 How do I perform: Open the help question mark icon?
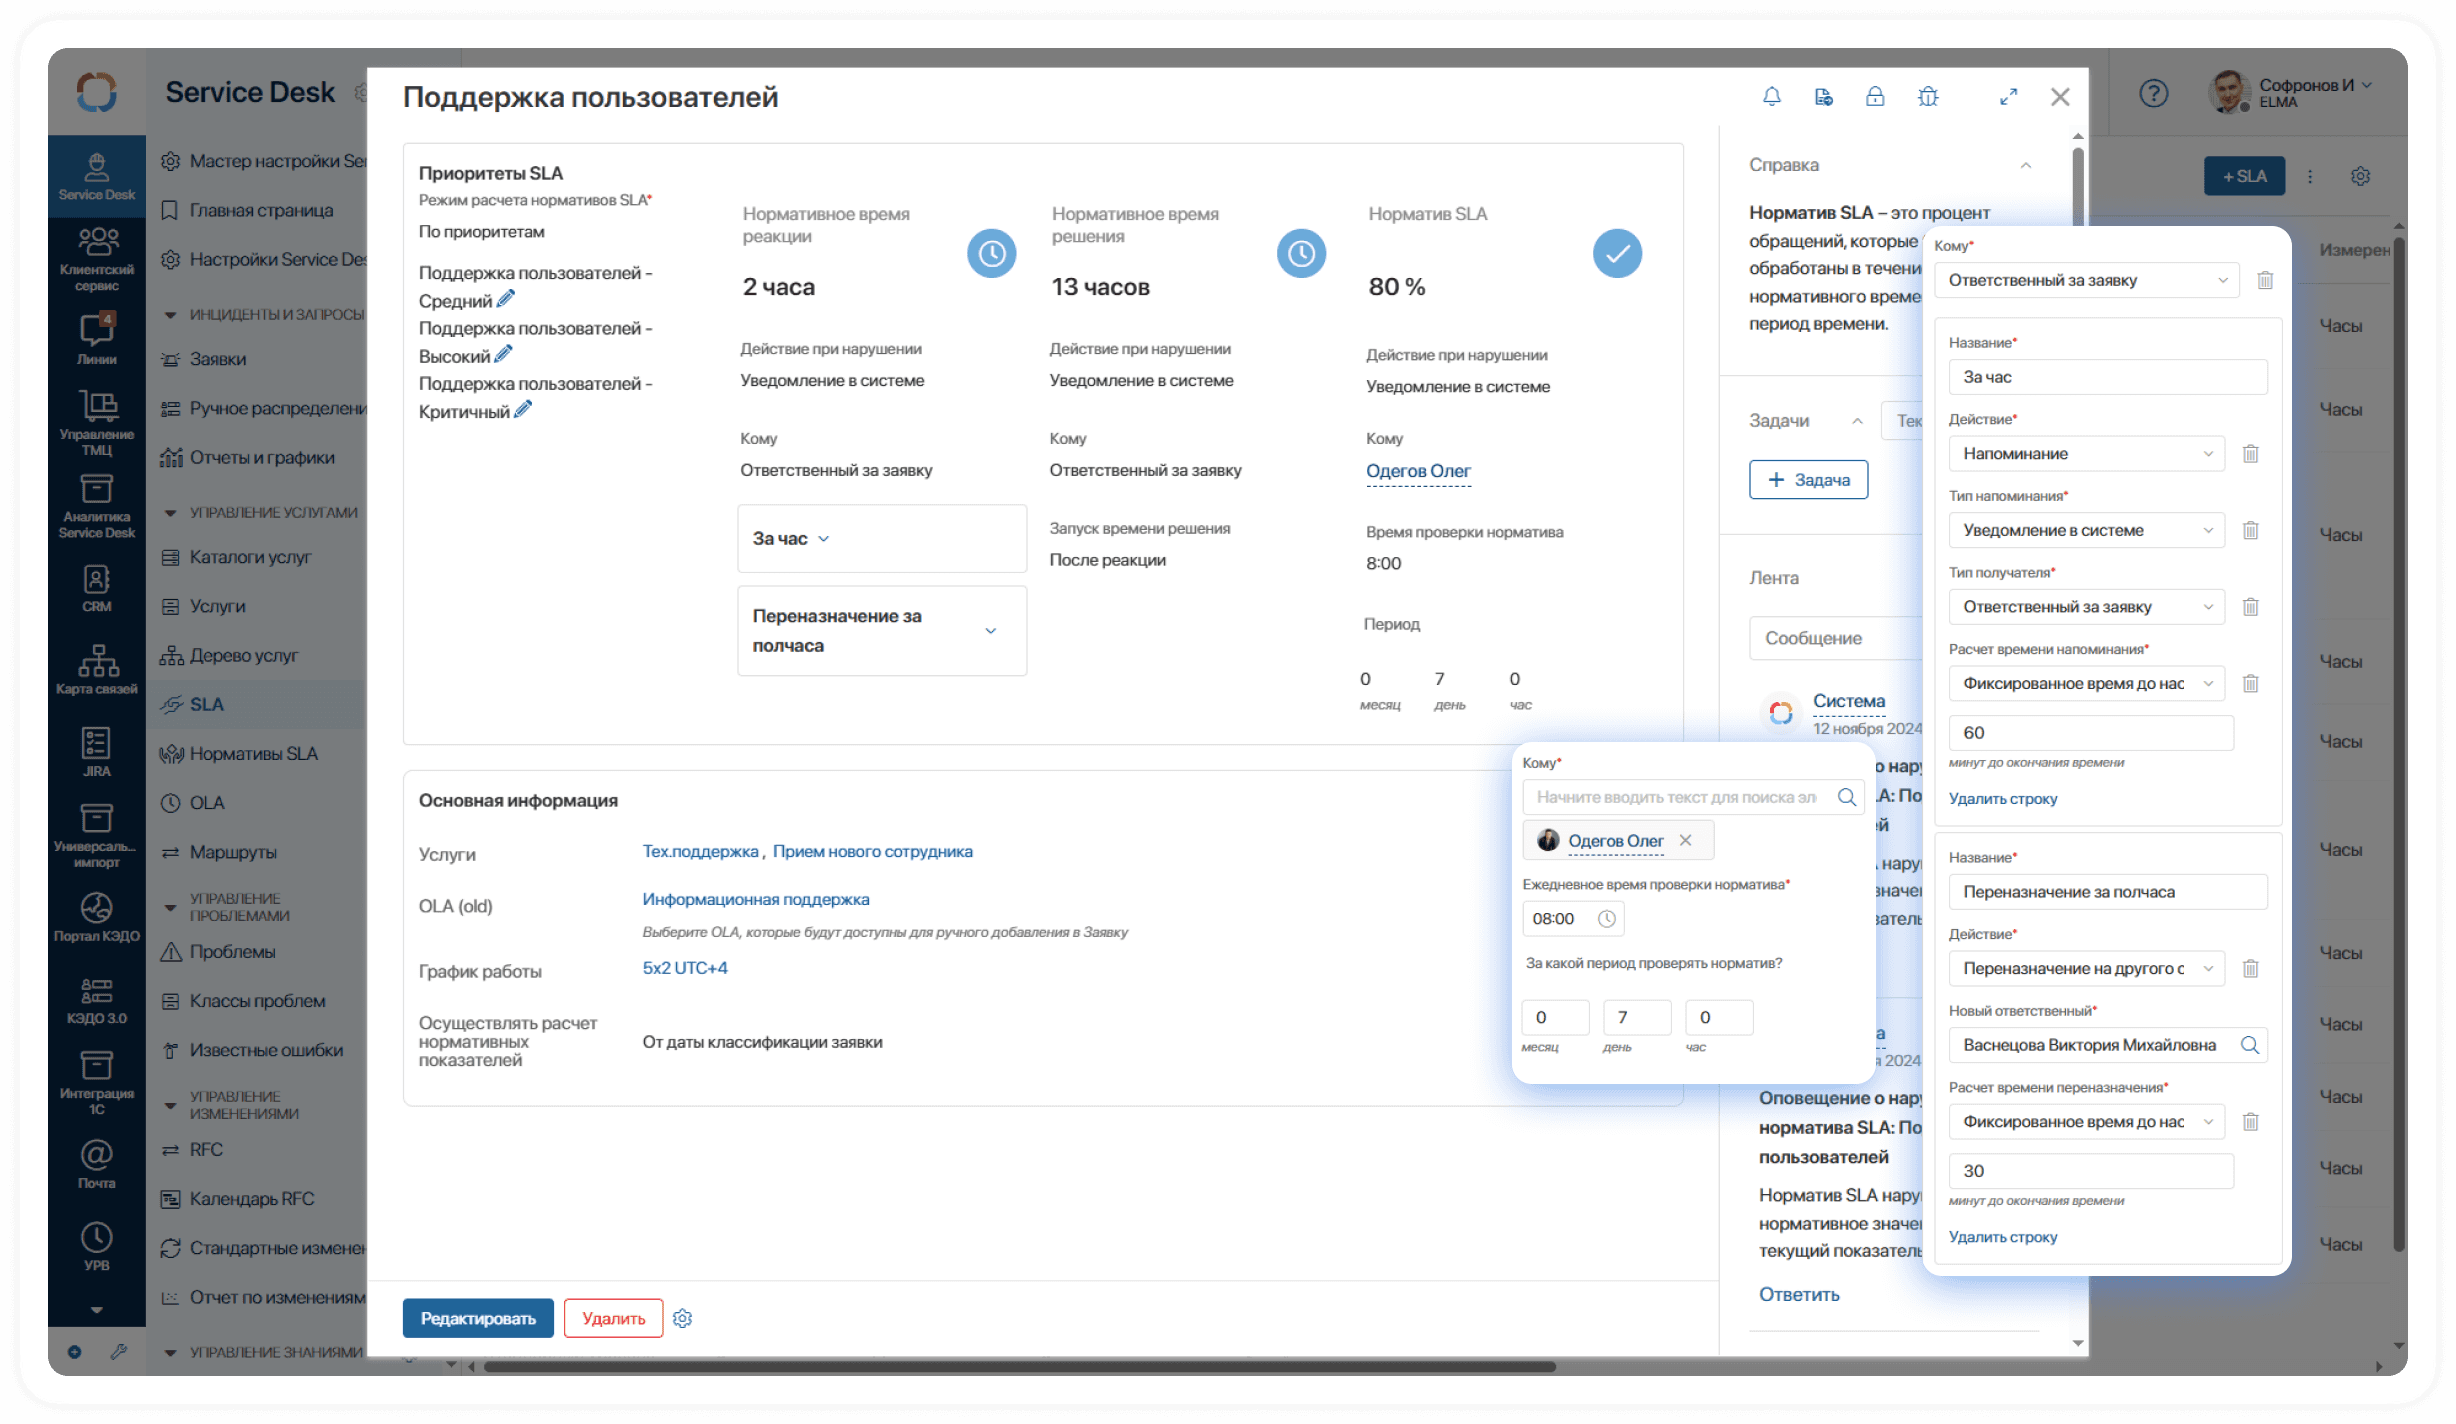(2153, 94)
